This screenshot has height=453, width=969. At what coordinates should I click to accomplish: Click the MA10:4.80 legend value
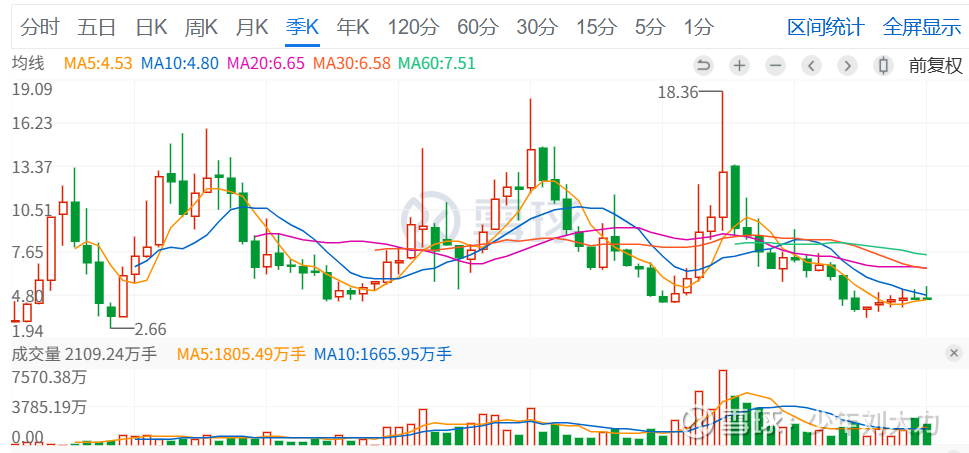pos(180,63)
